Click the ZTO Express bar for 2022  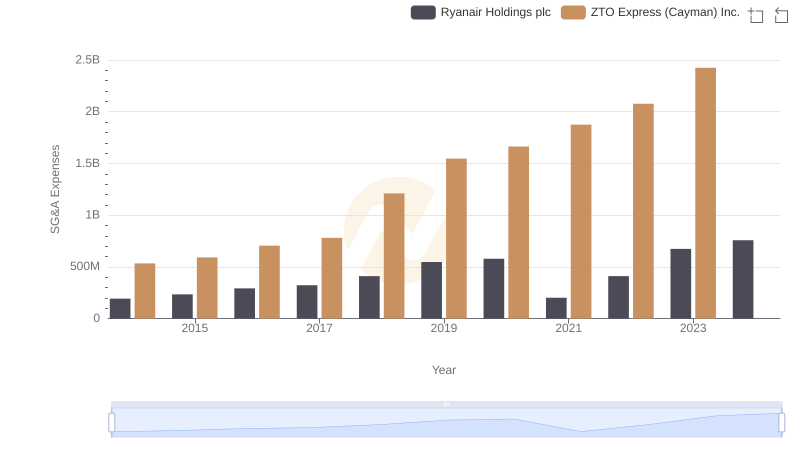point(643,211)
